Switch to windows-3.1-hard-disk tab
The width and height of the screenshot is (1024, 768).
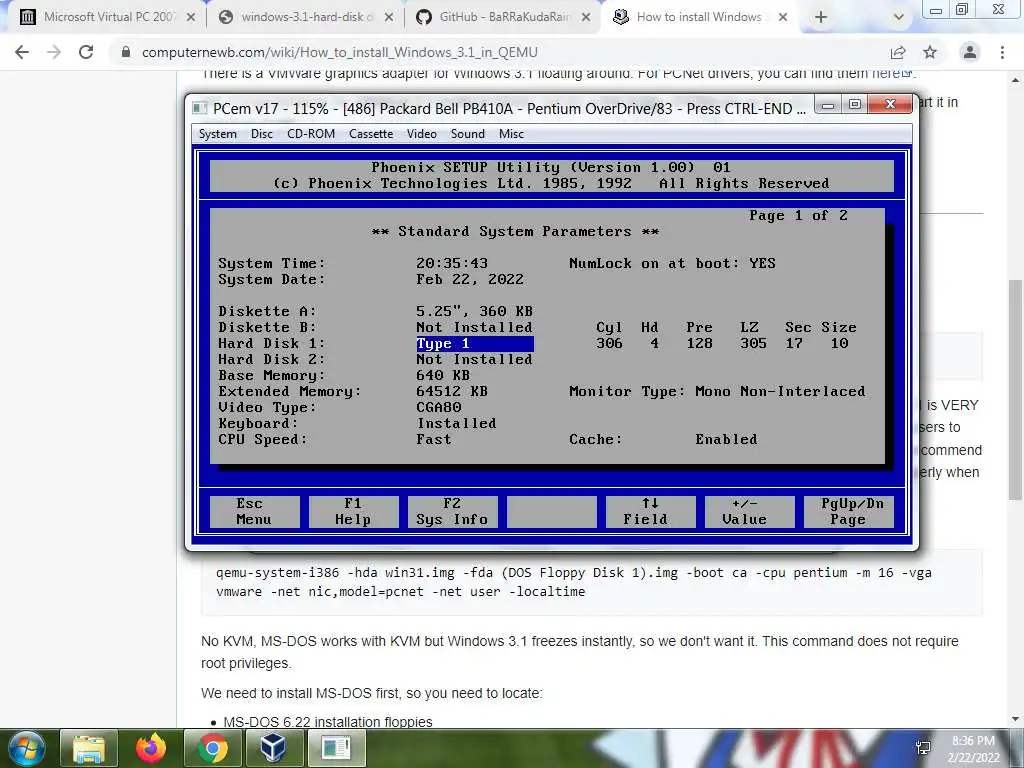pyautogui.click(x=306, y=17)
